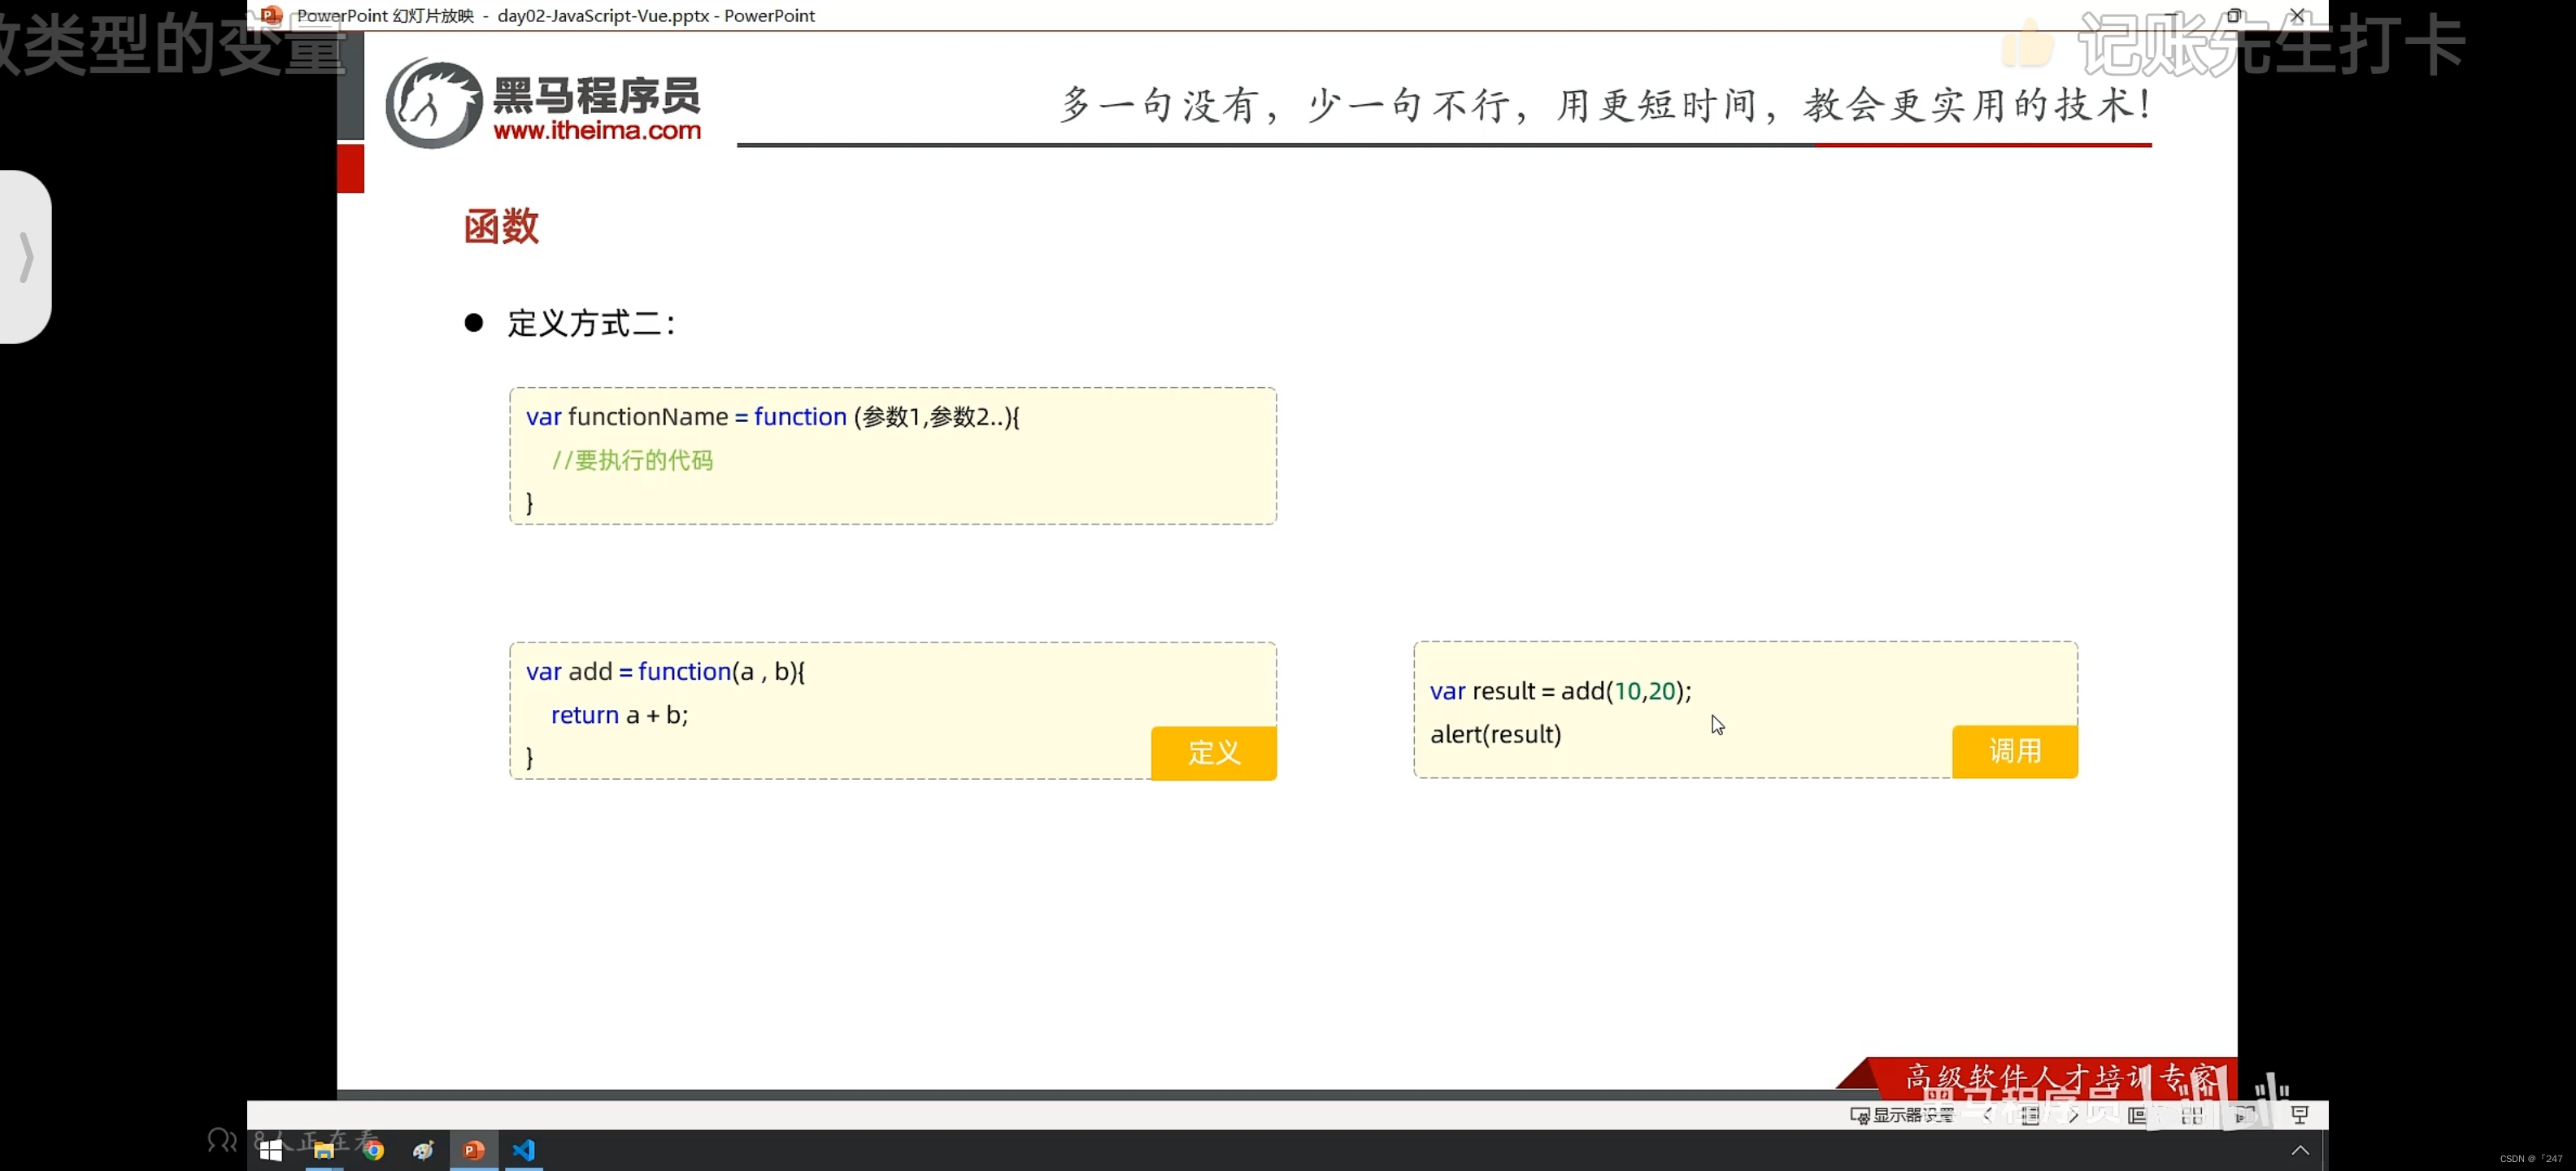Switch to Reading view icon
This screenshot has height=1171, width=2576.
pyautogui.click(x=2246, y=1115)
